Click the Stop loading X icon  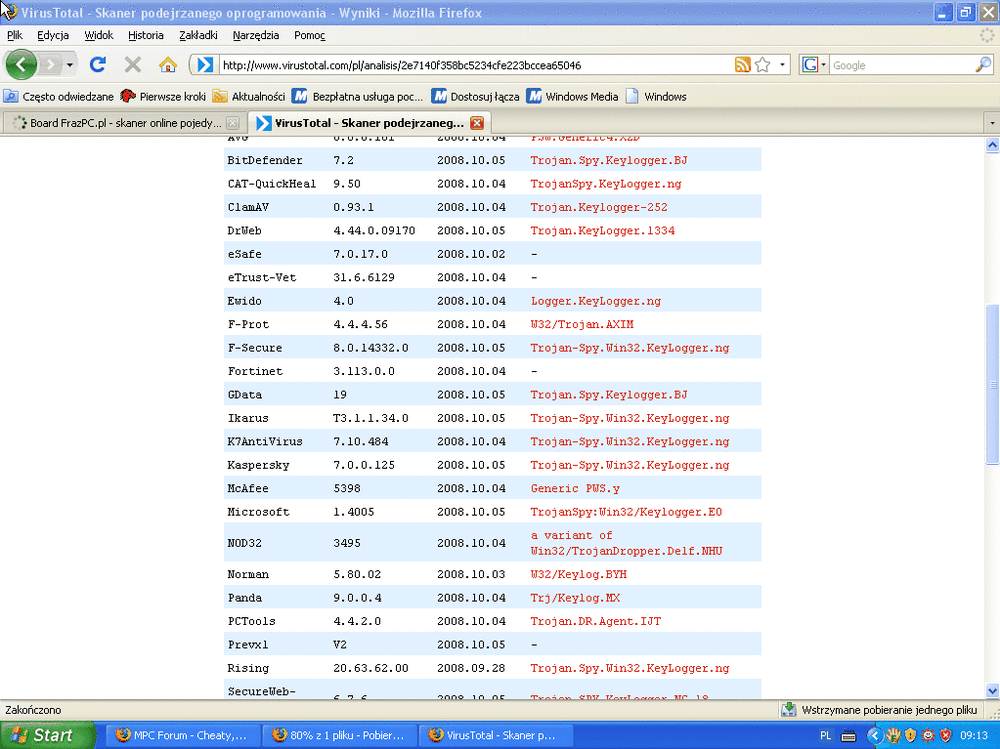pos(133,64)
